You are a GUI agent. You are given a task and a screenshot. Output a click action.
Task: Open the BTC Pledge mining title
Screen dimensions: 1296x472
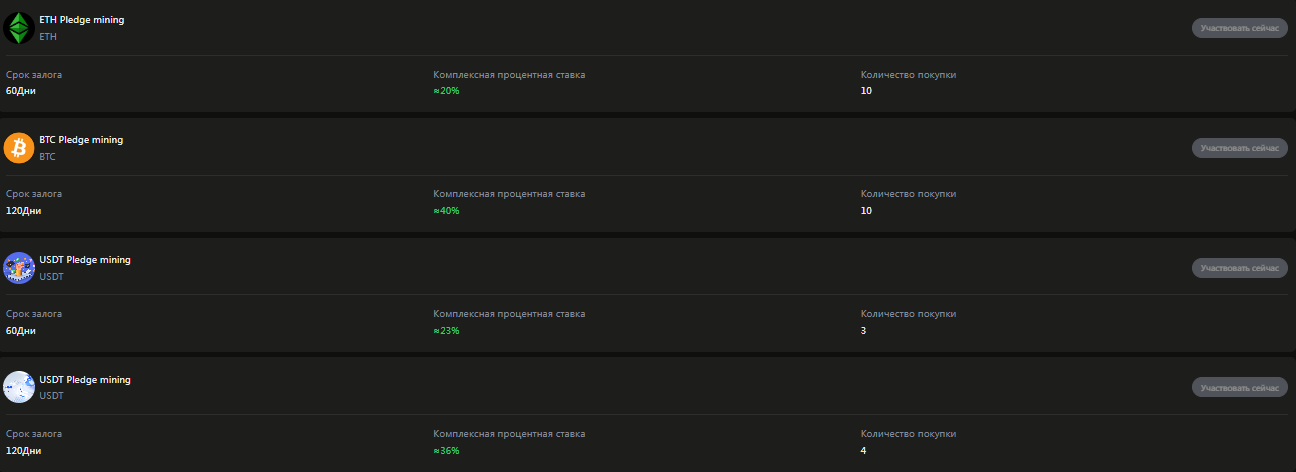[81, 140]
